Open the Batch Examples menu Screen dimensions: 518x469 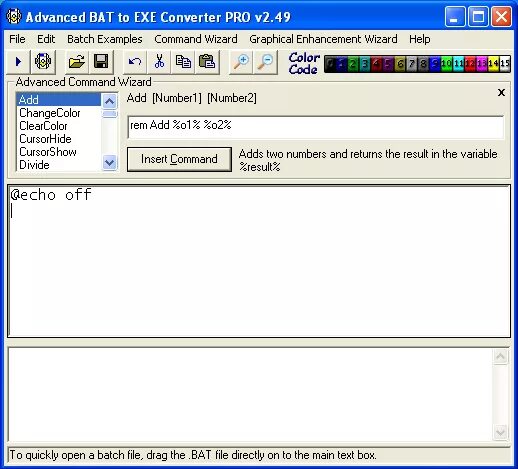tap(105, 39)
